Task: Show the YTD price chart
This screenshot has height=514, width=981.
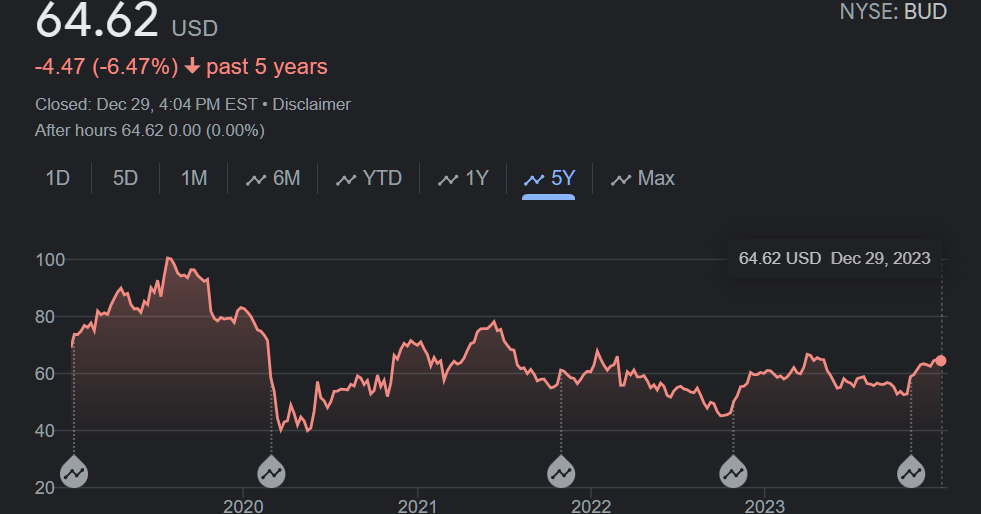Action: pyautogui.click(x=369, y=178)
